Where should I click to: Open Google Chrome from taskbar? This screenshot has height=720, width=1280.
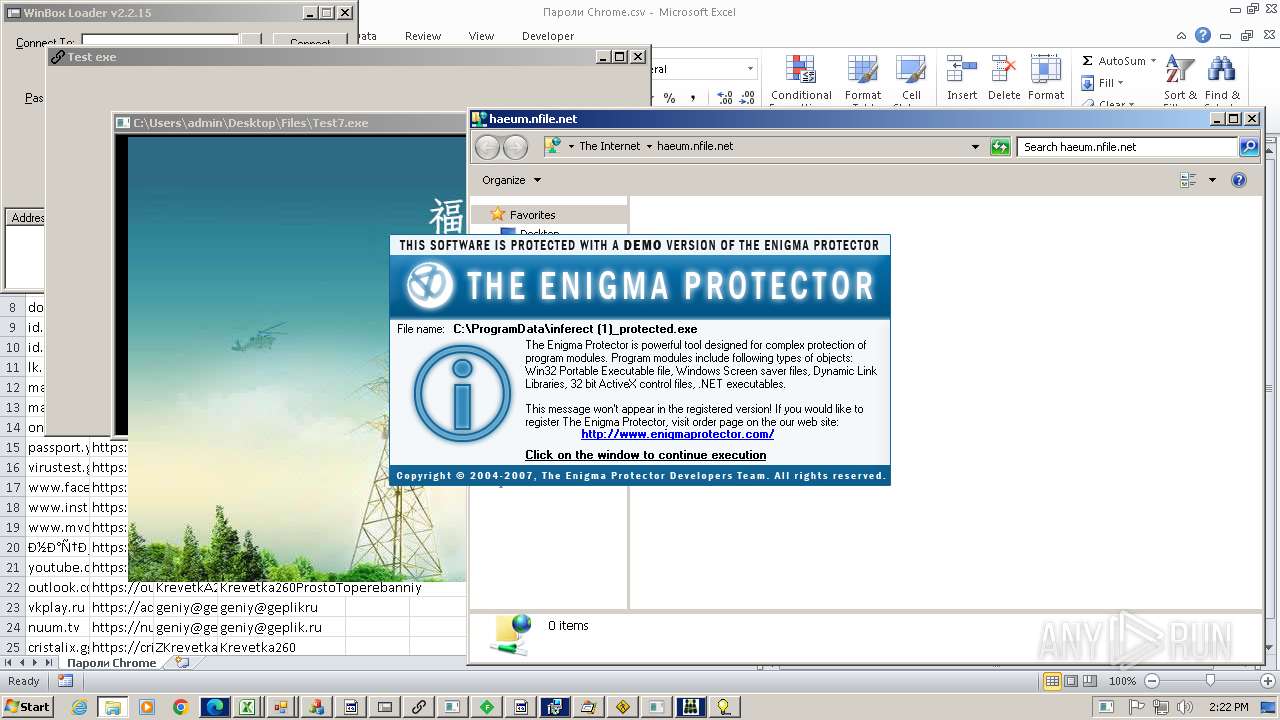pyautogui.click(x=180, y=707)
